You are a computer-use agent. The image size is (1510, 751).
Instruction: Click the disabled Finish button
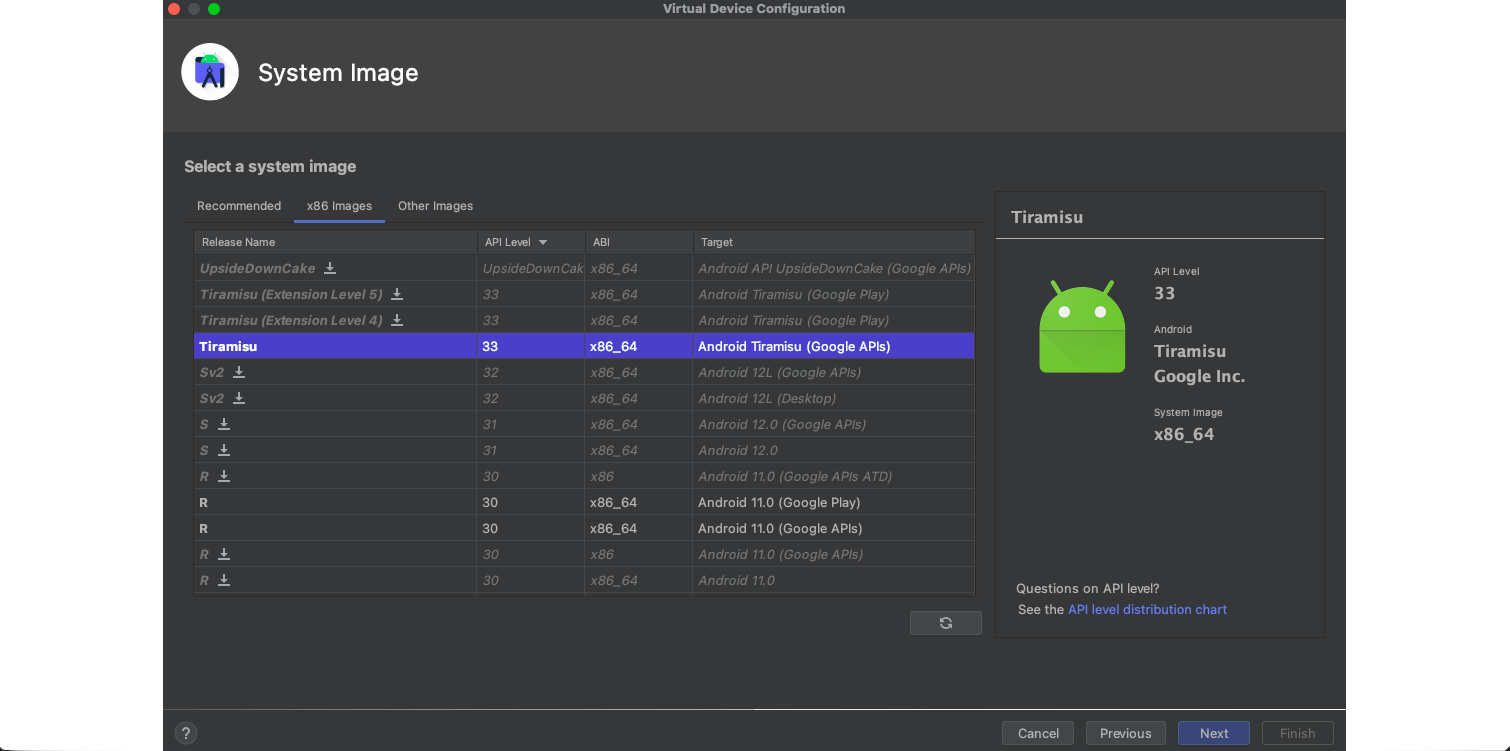click(1298, 733)
